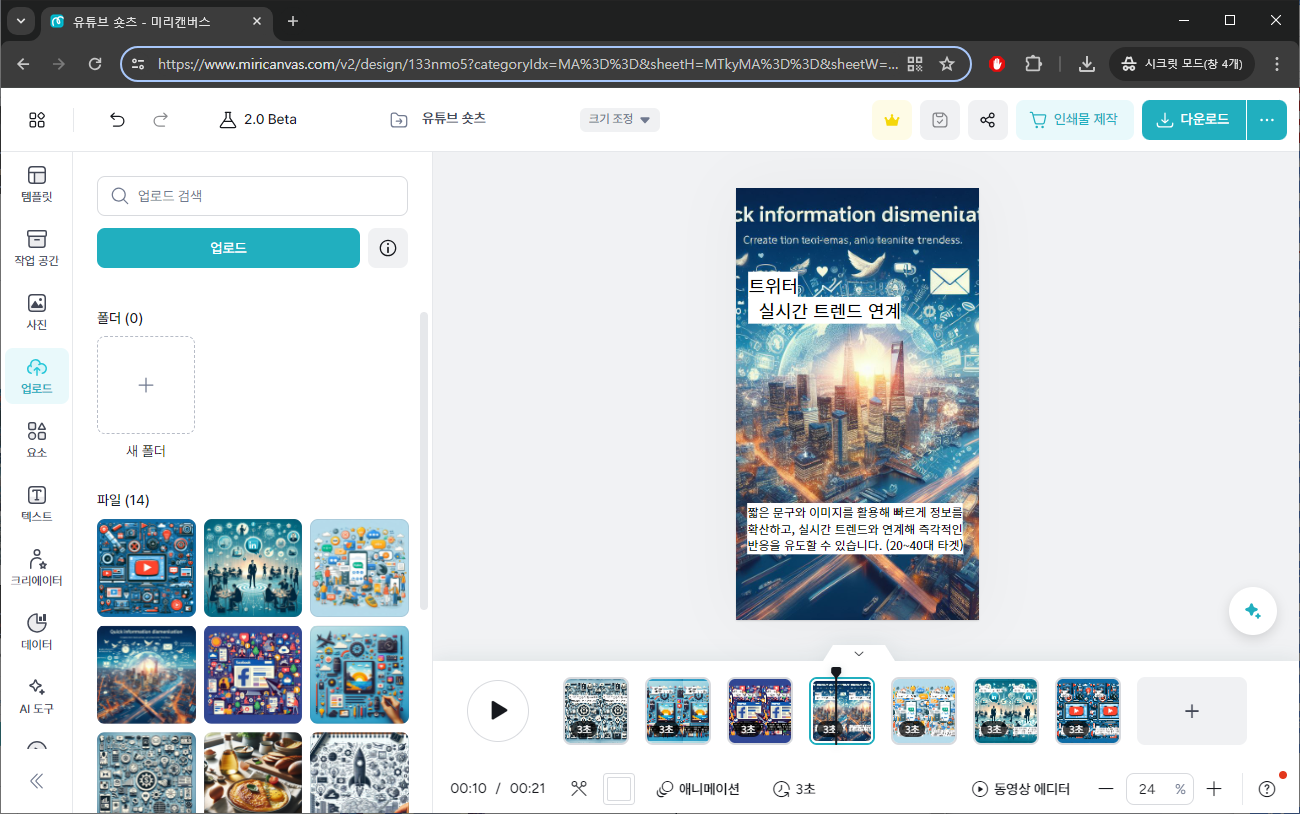Show upload info with the info icon
The height and width of the screenshot is (814, 1300).
pyautogui.click(x=388, y=248)
